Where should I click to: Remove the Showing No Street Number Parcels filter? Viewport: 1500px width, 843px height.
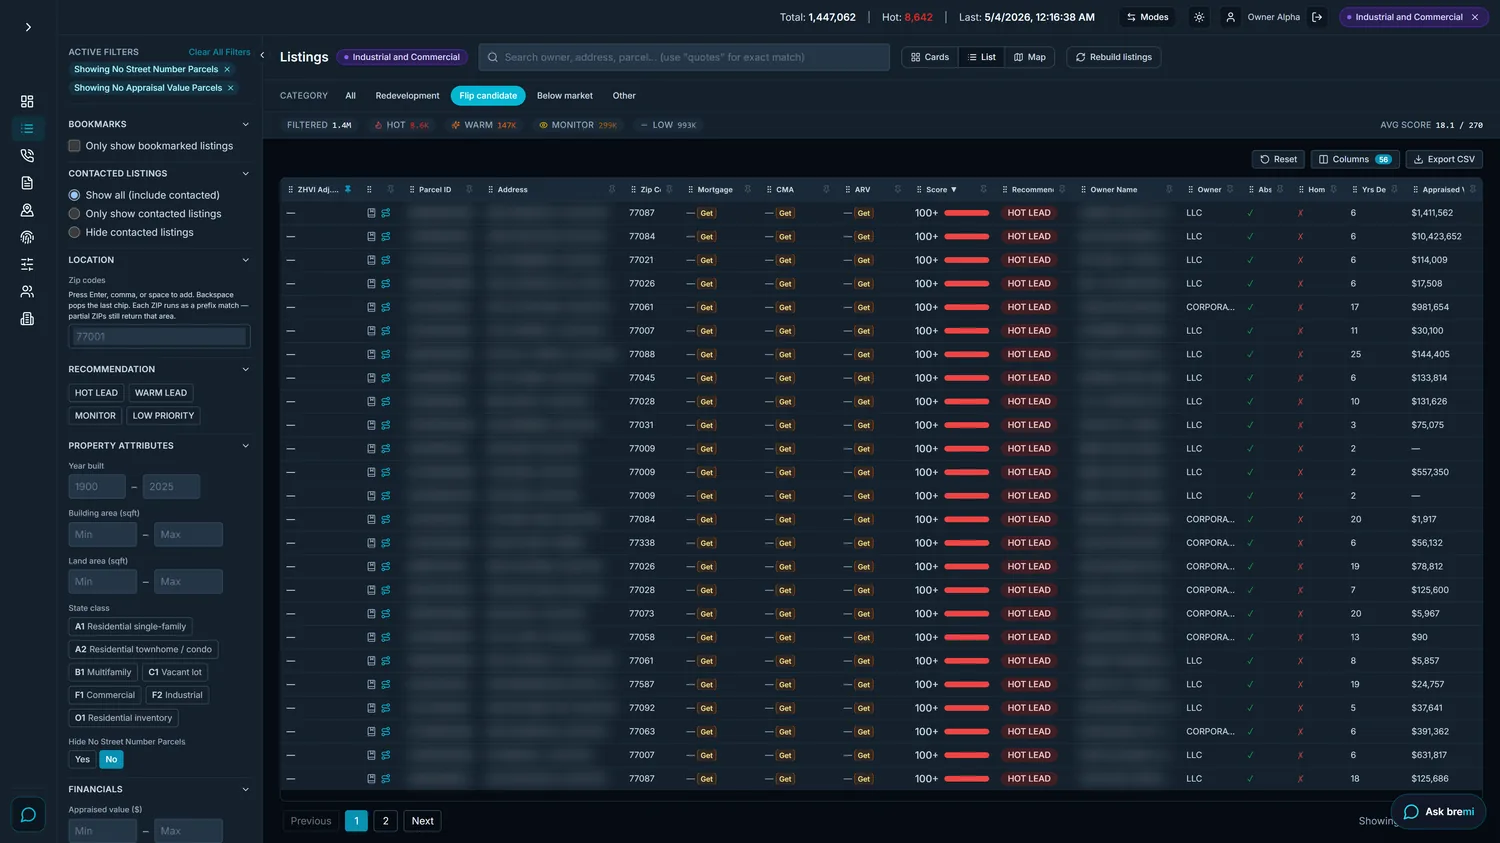pyautogui.click(x=227, y=69)
